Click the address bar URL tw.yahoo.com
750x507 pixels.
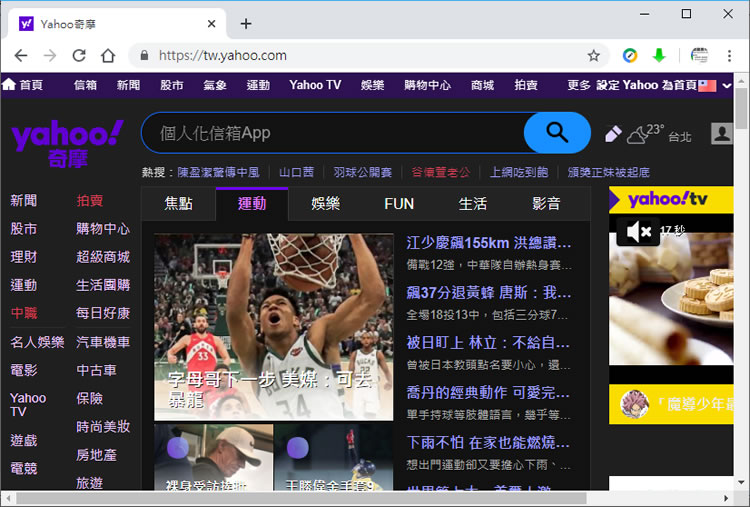tap(222, 55)
